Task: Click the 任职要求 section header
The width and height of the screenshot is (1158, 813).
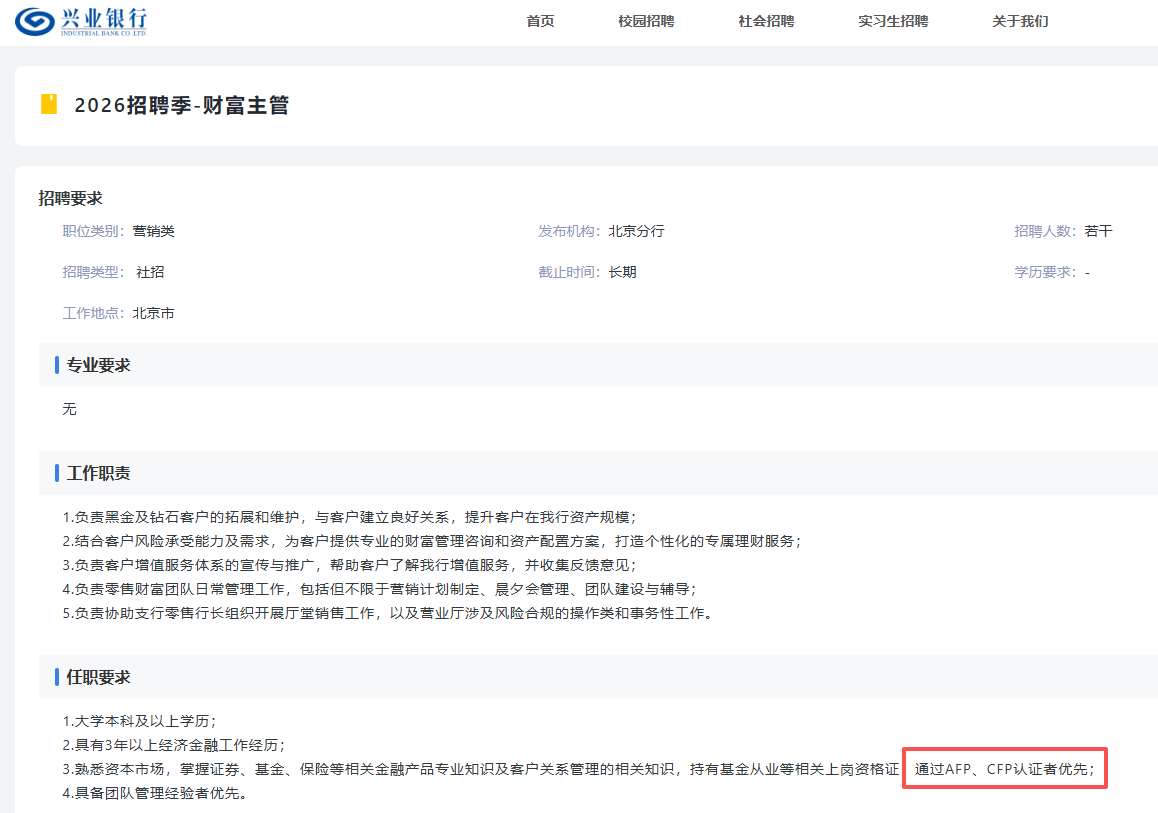Action: pos(98,677)
